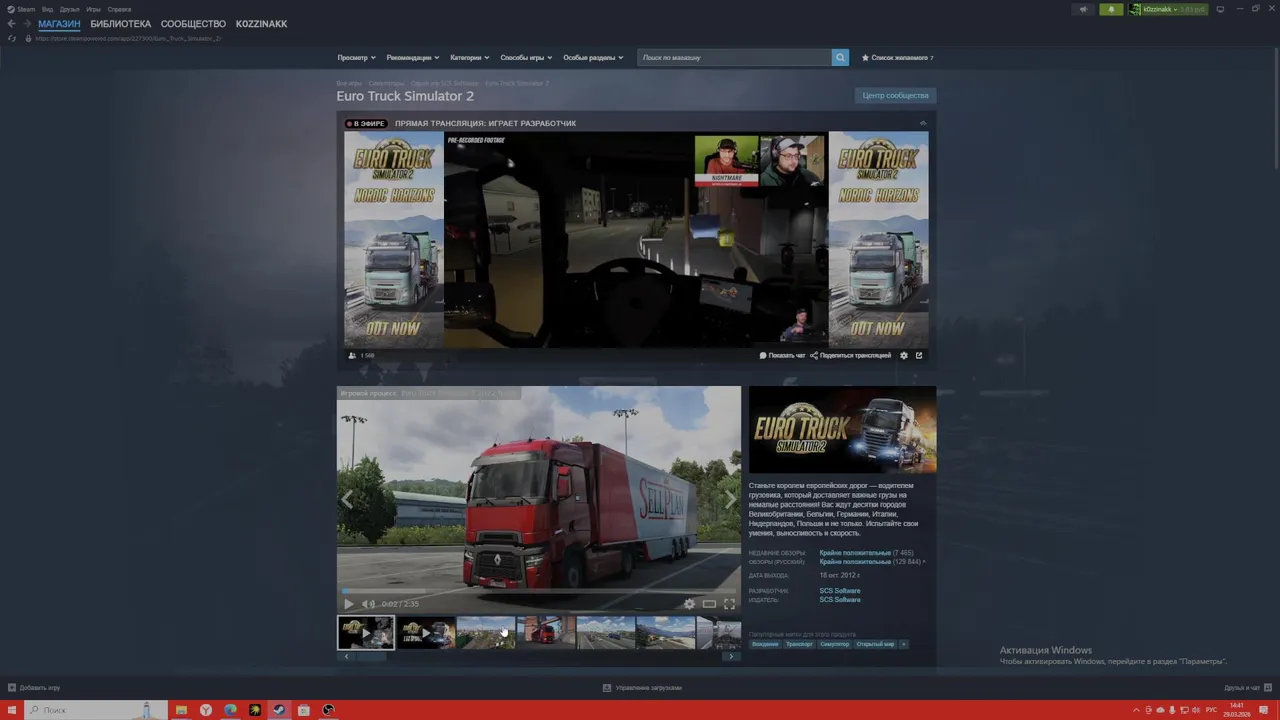Open Windows notification center icon
This screenshot has height=720, width=1280.
(x=1265, y=710)
